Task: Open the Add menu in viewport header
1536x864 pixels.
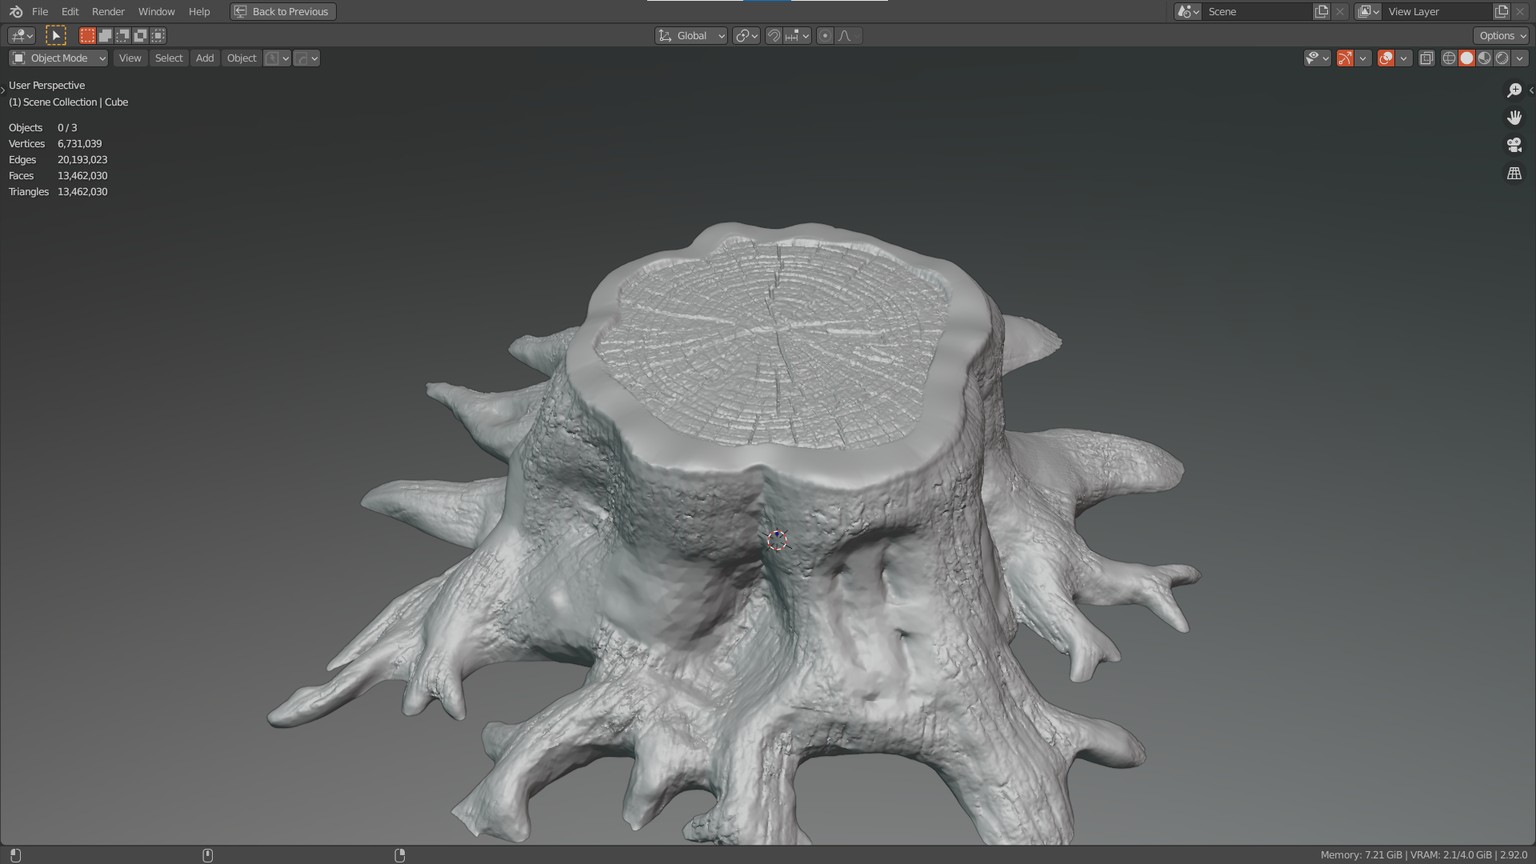Action: tap(205, 58)
